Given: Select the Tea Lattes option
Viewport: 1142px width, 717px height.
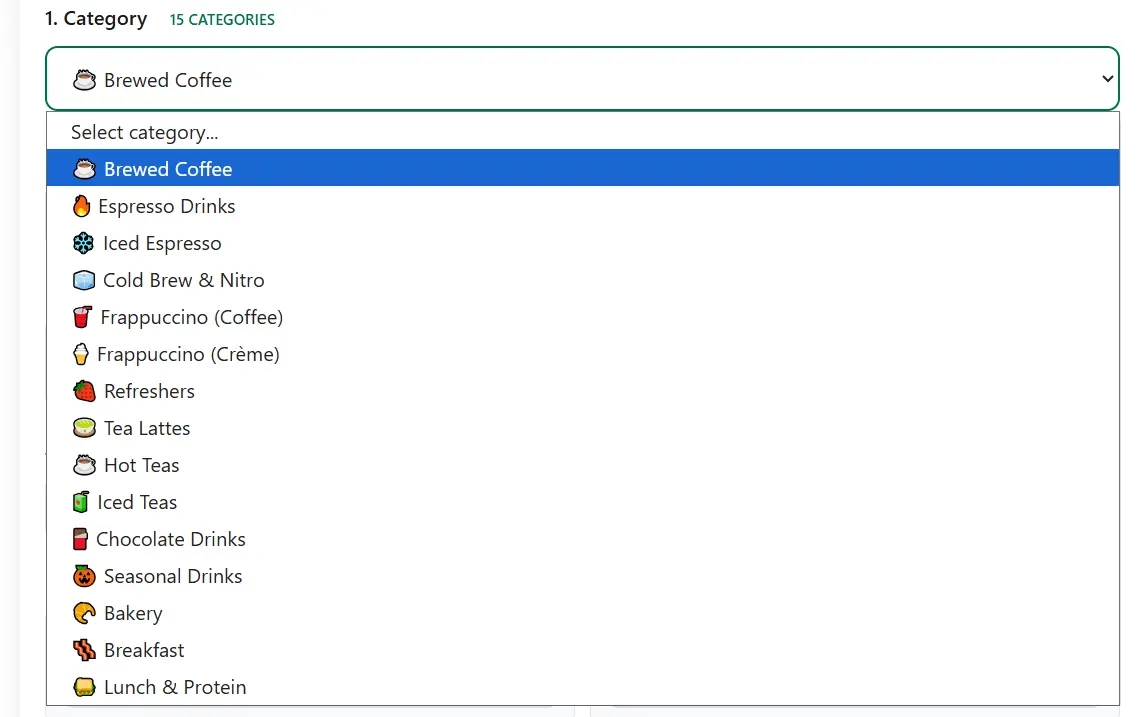Looking at the screenshot, I should pyautogui.click(x=146, y=428).
